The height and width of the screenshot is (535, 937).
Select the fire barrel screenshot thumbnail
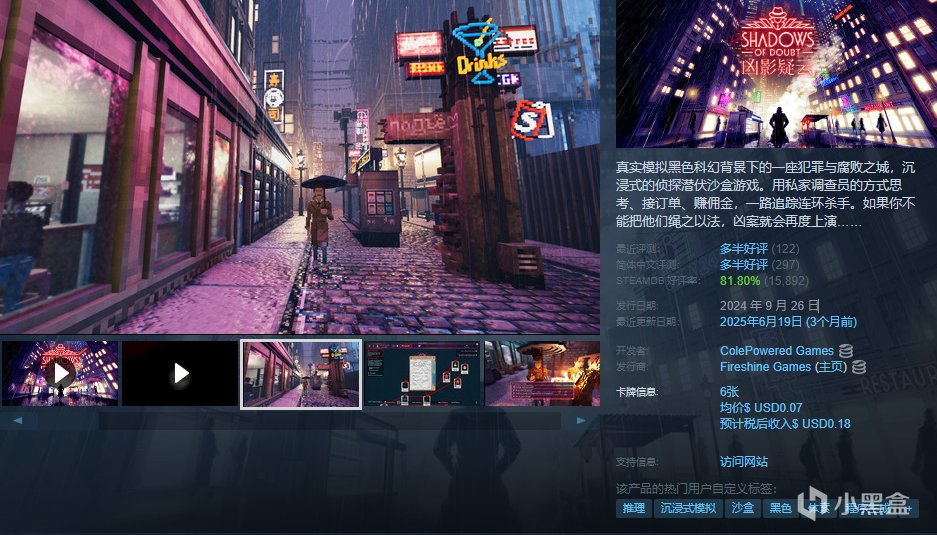[x=543, y=374]
